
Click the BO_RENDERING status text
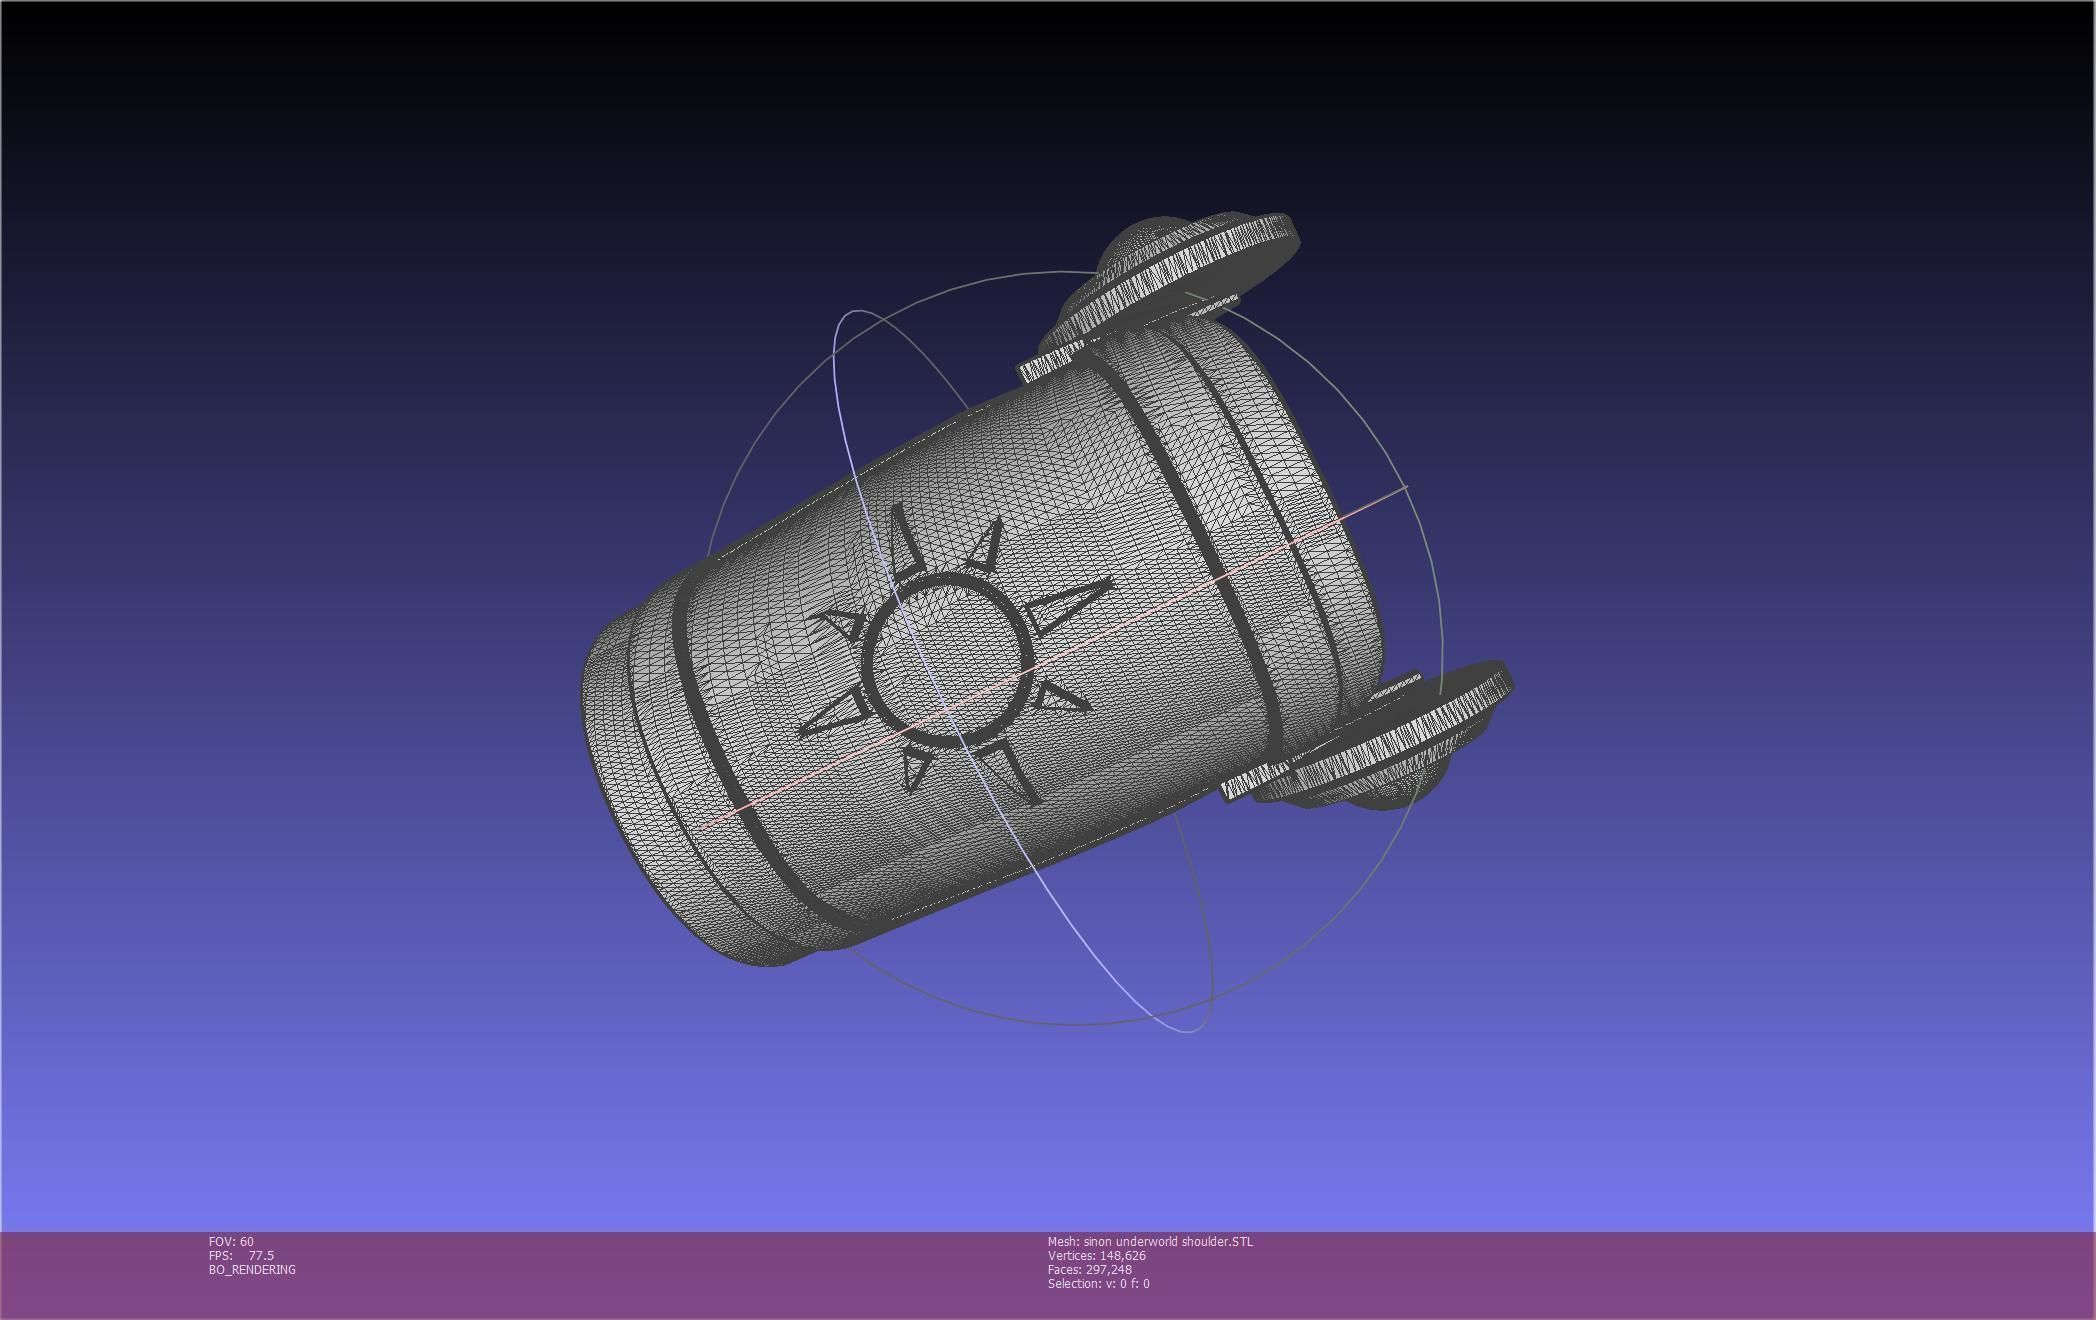252,1270
